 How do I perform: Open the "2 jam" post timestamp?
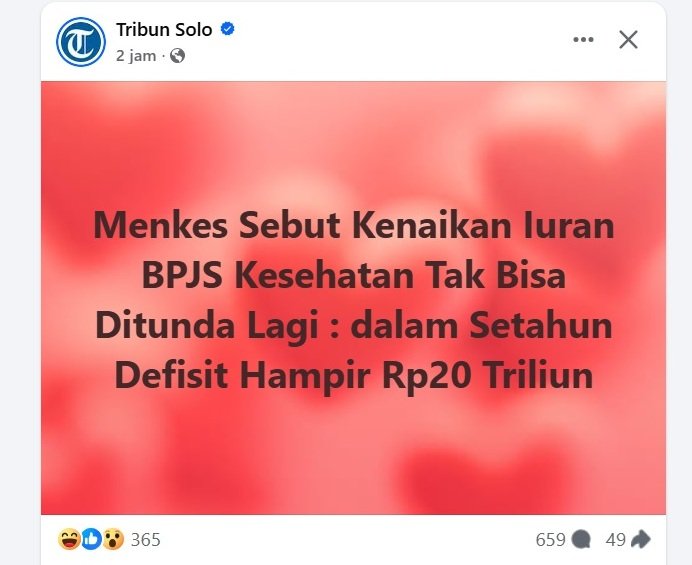136,56
